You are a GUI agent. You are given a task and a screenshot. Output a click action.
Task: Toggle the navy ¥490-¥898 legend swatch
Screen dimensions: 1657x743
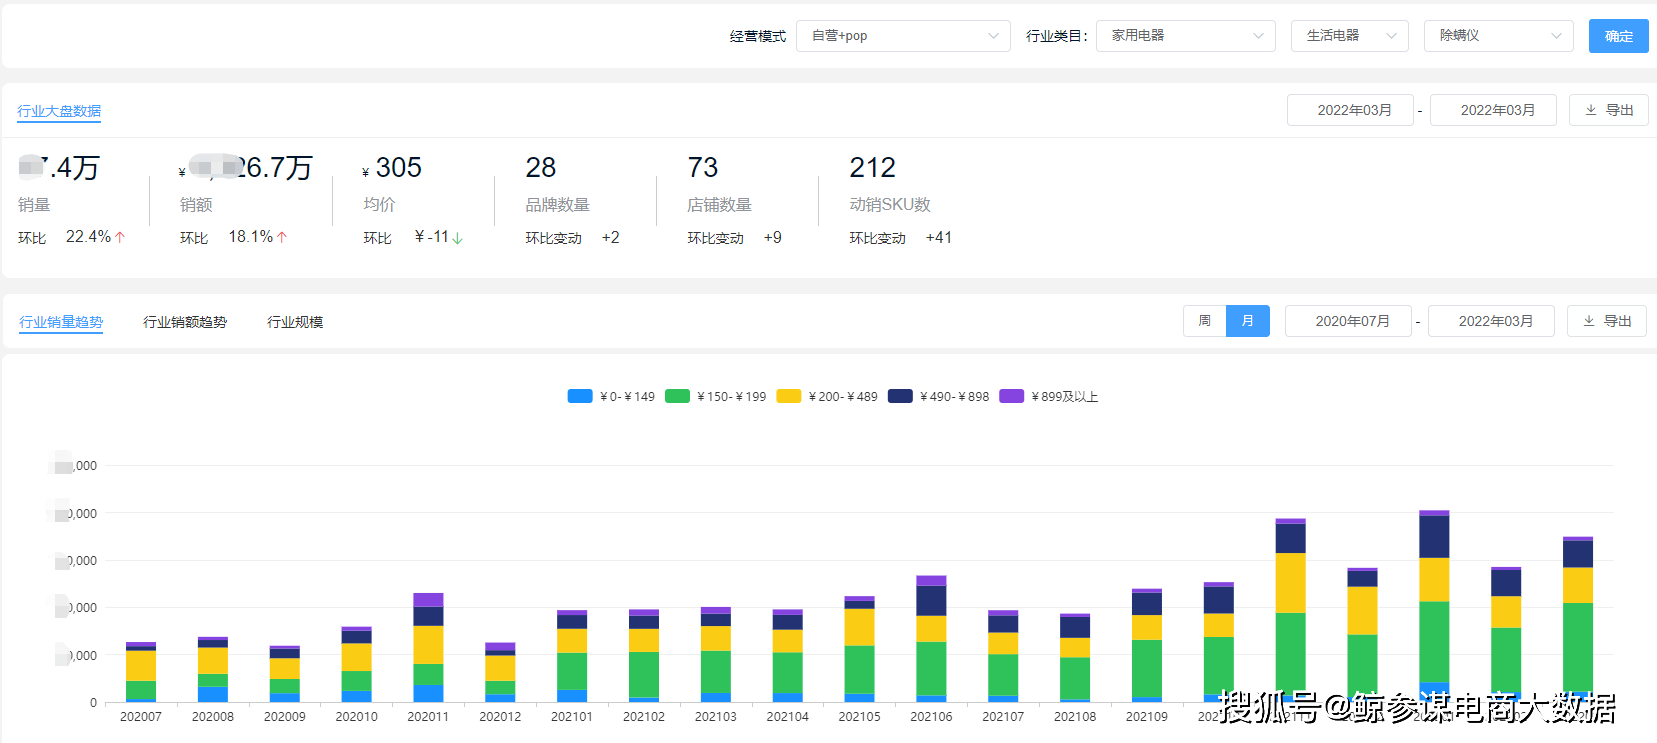click(x=901, y=396)
